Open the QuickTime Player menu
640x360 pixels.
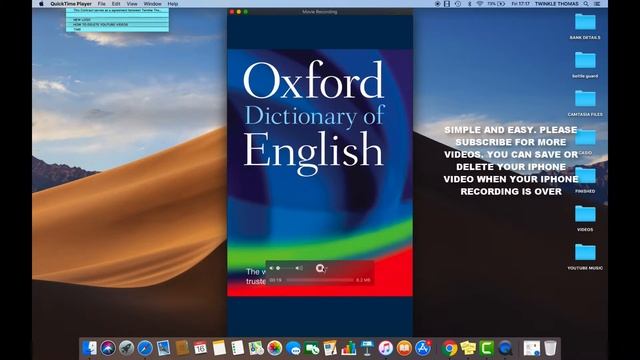(71, 4)
